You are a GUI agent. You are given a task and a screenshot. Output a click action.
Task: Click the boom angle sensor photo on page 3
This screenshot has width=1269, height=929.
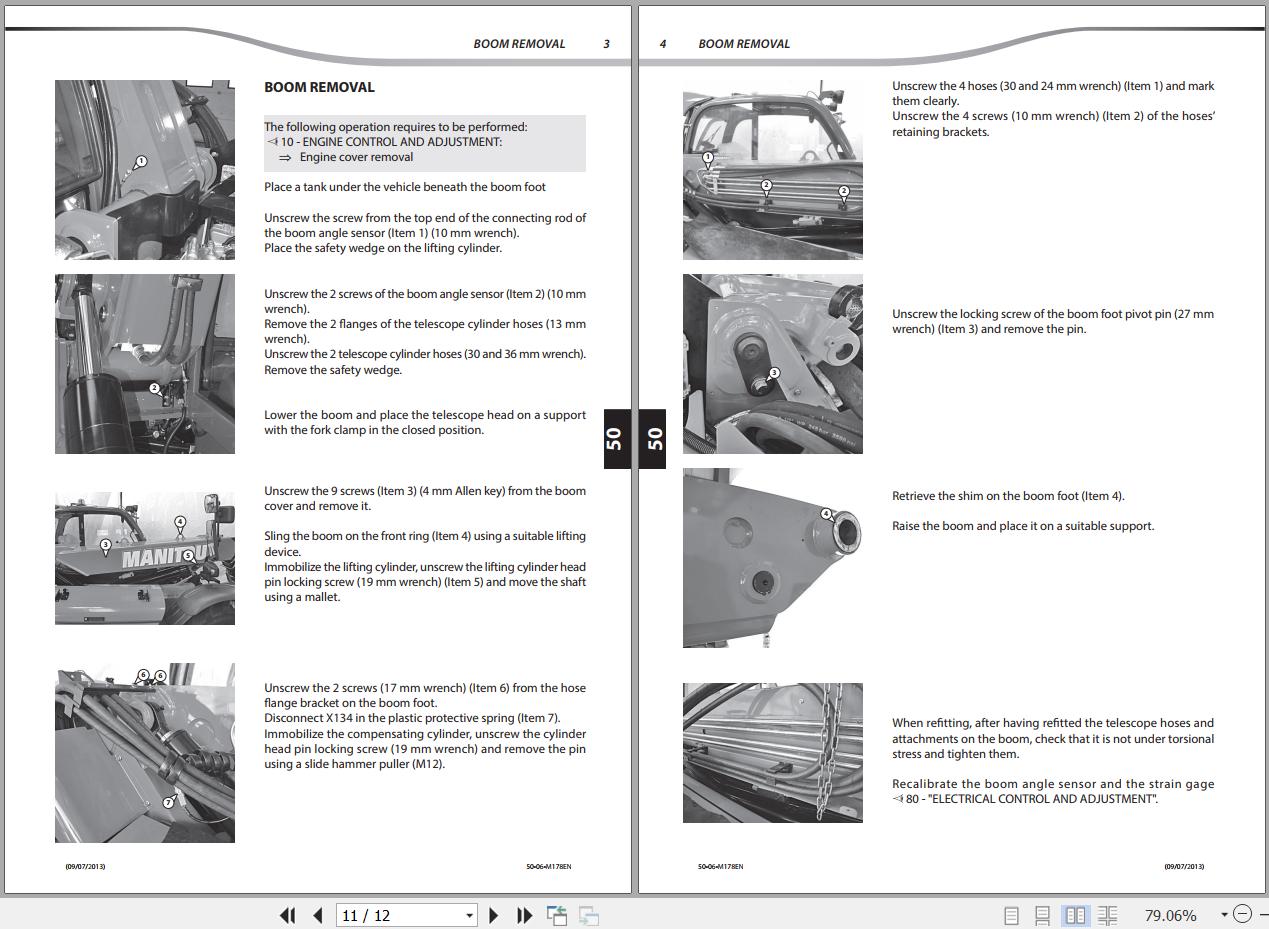coord(145,170)
